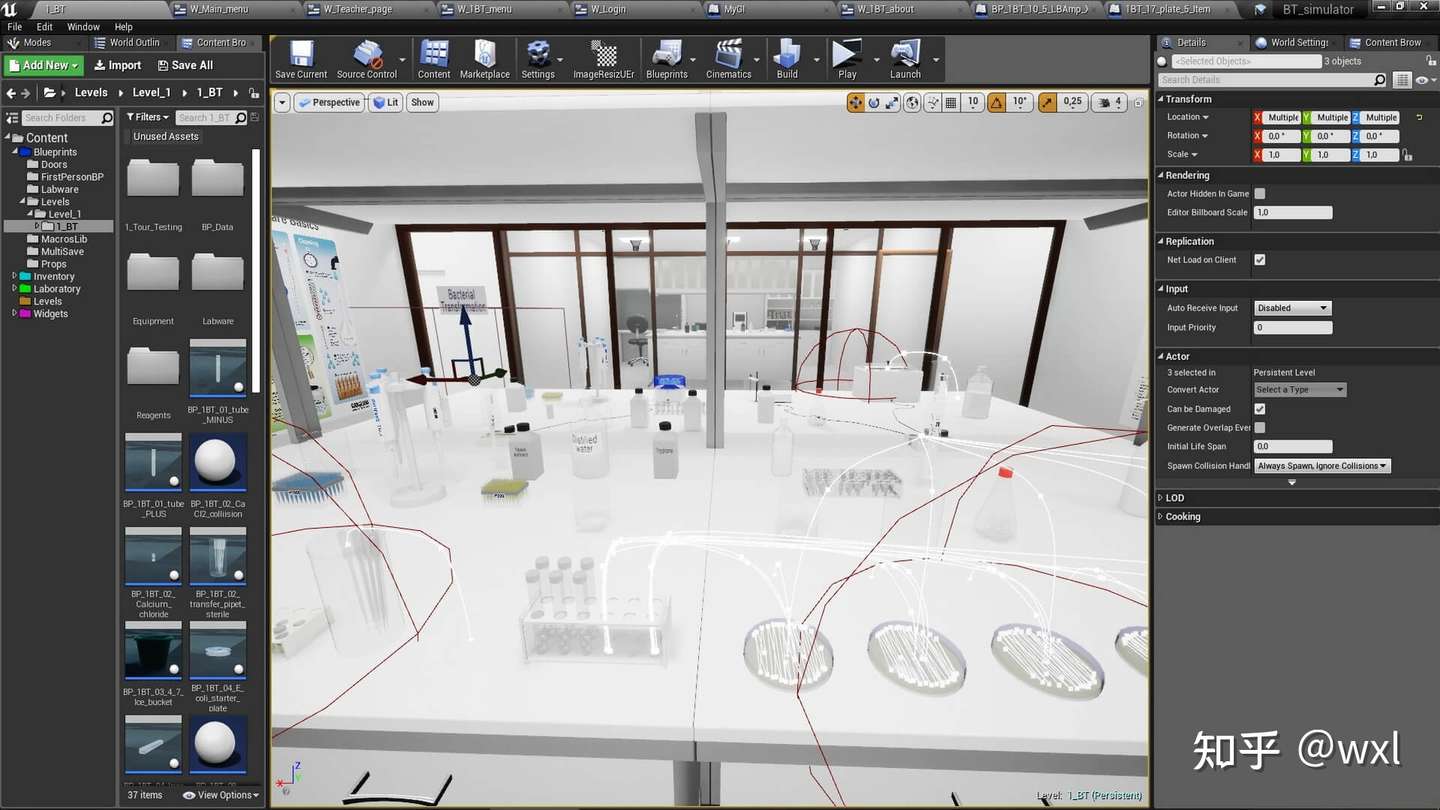Click Source Control in the toolbar

point(367,58)
